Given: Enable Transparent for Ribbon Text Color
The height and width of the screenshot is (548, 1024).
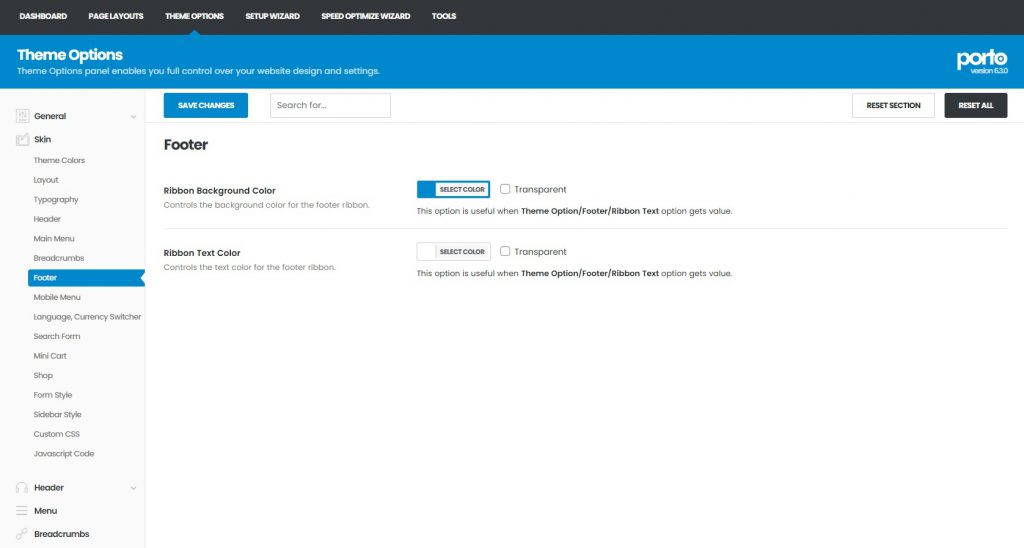Looking at the screenshot, I should (506, 252).
